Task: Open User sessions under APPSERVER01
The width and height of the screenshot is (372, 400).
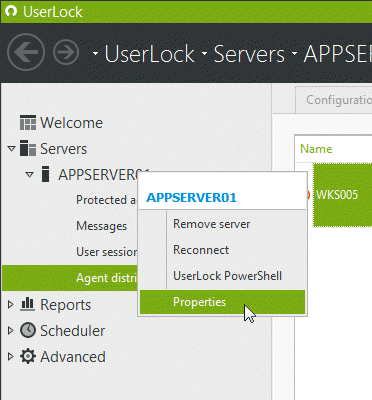Action: (x=107, y=252)
